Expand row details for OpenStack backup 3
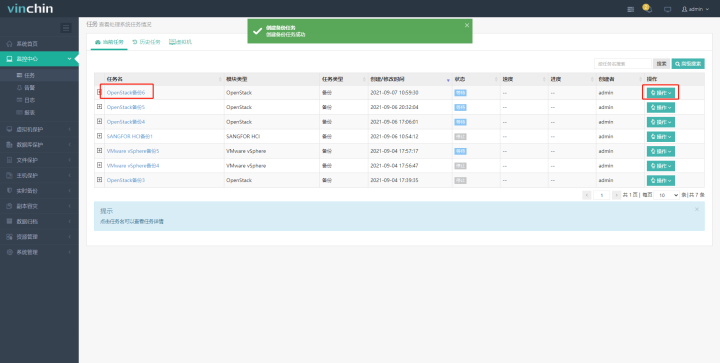720x363 pixels. 99,180
